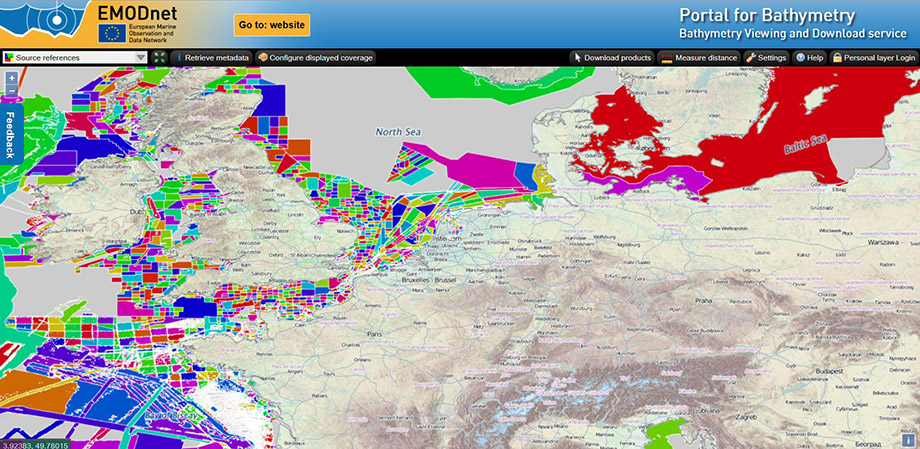Open Settings with the wrench icon
The image size is (920, 449).
[x=766, y=58]
